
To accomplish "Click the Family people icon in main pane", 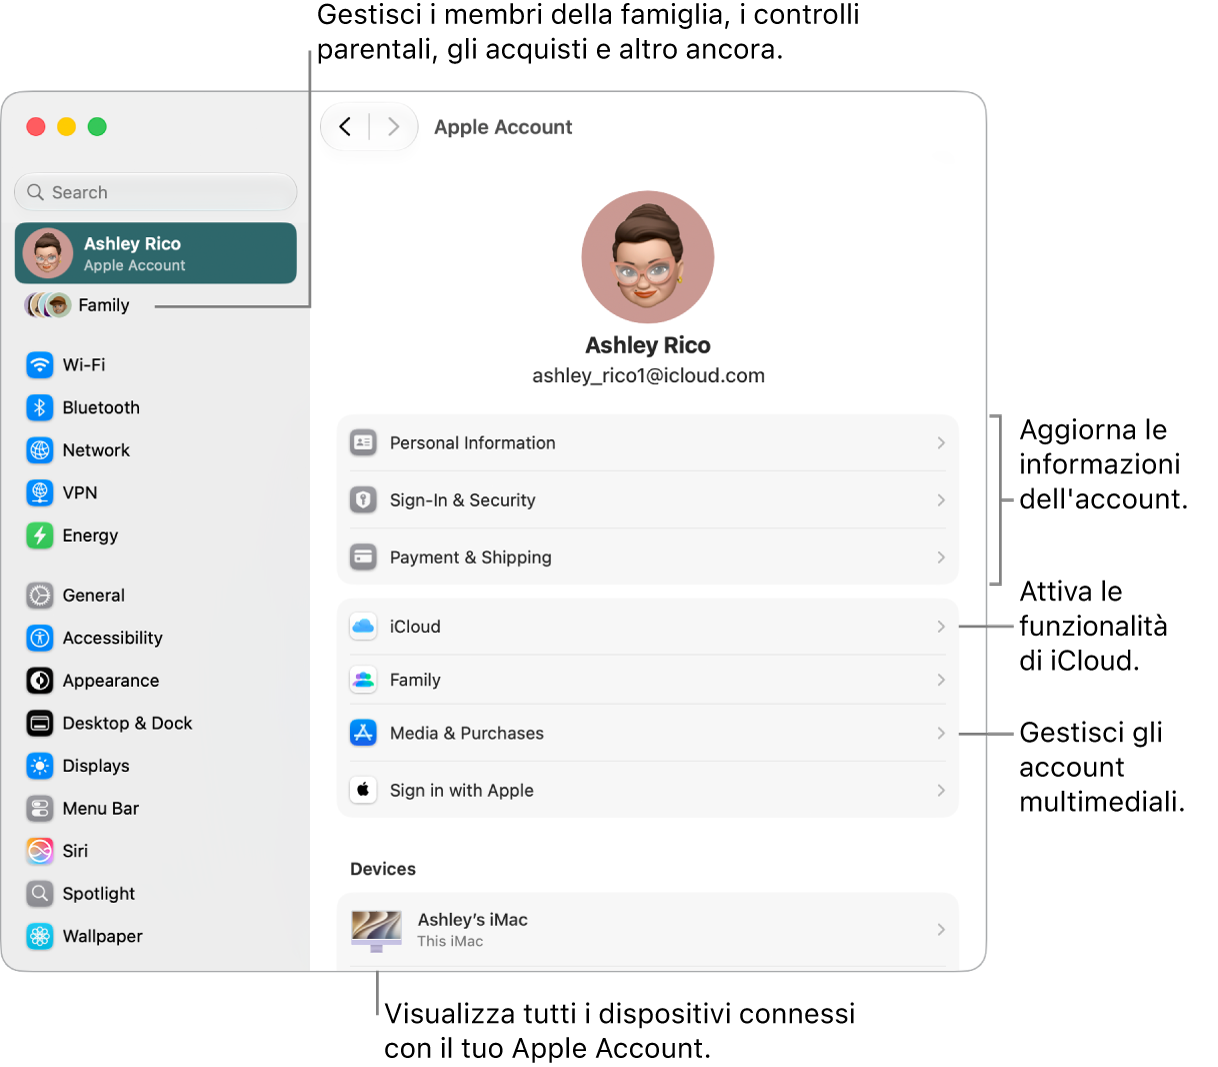I will [363, 680].
